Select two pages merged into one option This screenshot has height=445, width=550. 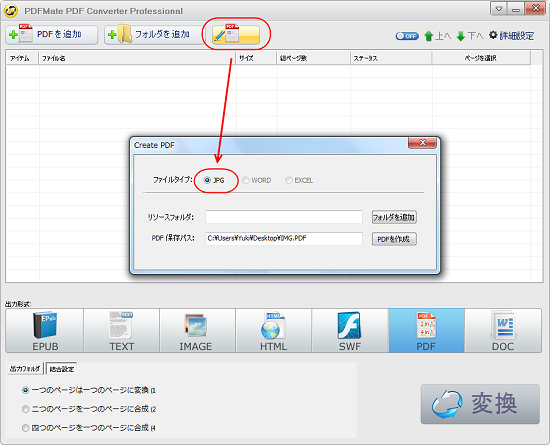click(x=25, y=409)
